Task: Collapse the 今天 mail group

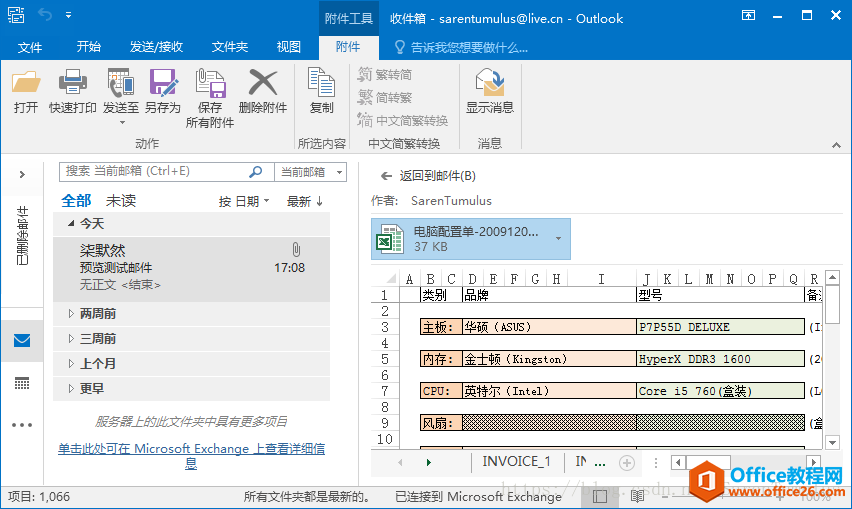Action: pyautogui.click(x=71, y=224)
